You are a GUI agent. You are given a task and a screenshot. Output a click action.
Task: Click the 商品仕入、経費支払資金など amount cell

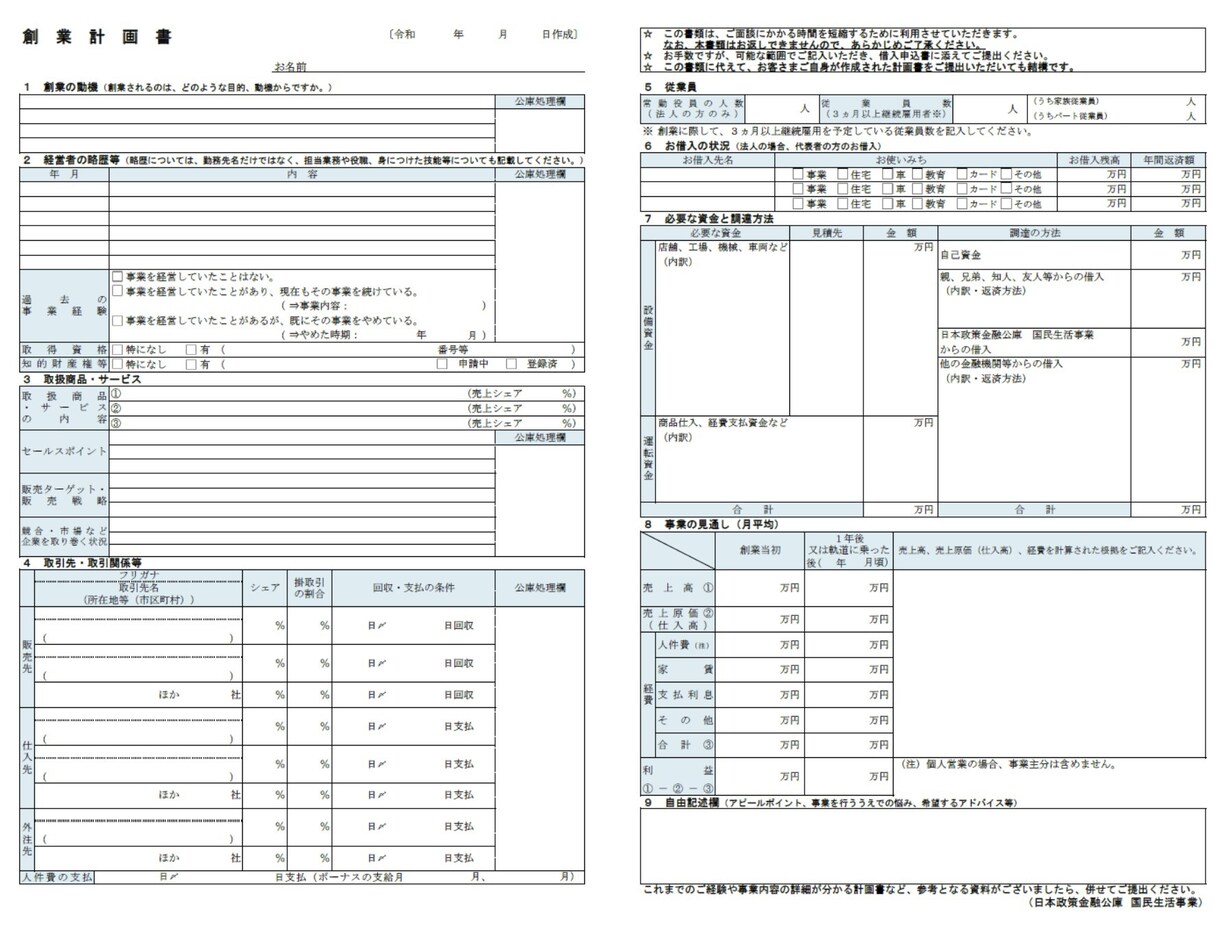tap(900, 458)
